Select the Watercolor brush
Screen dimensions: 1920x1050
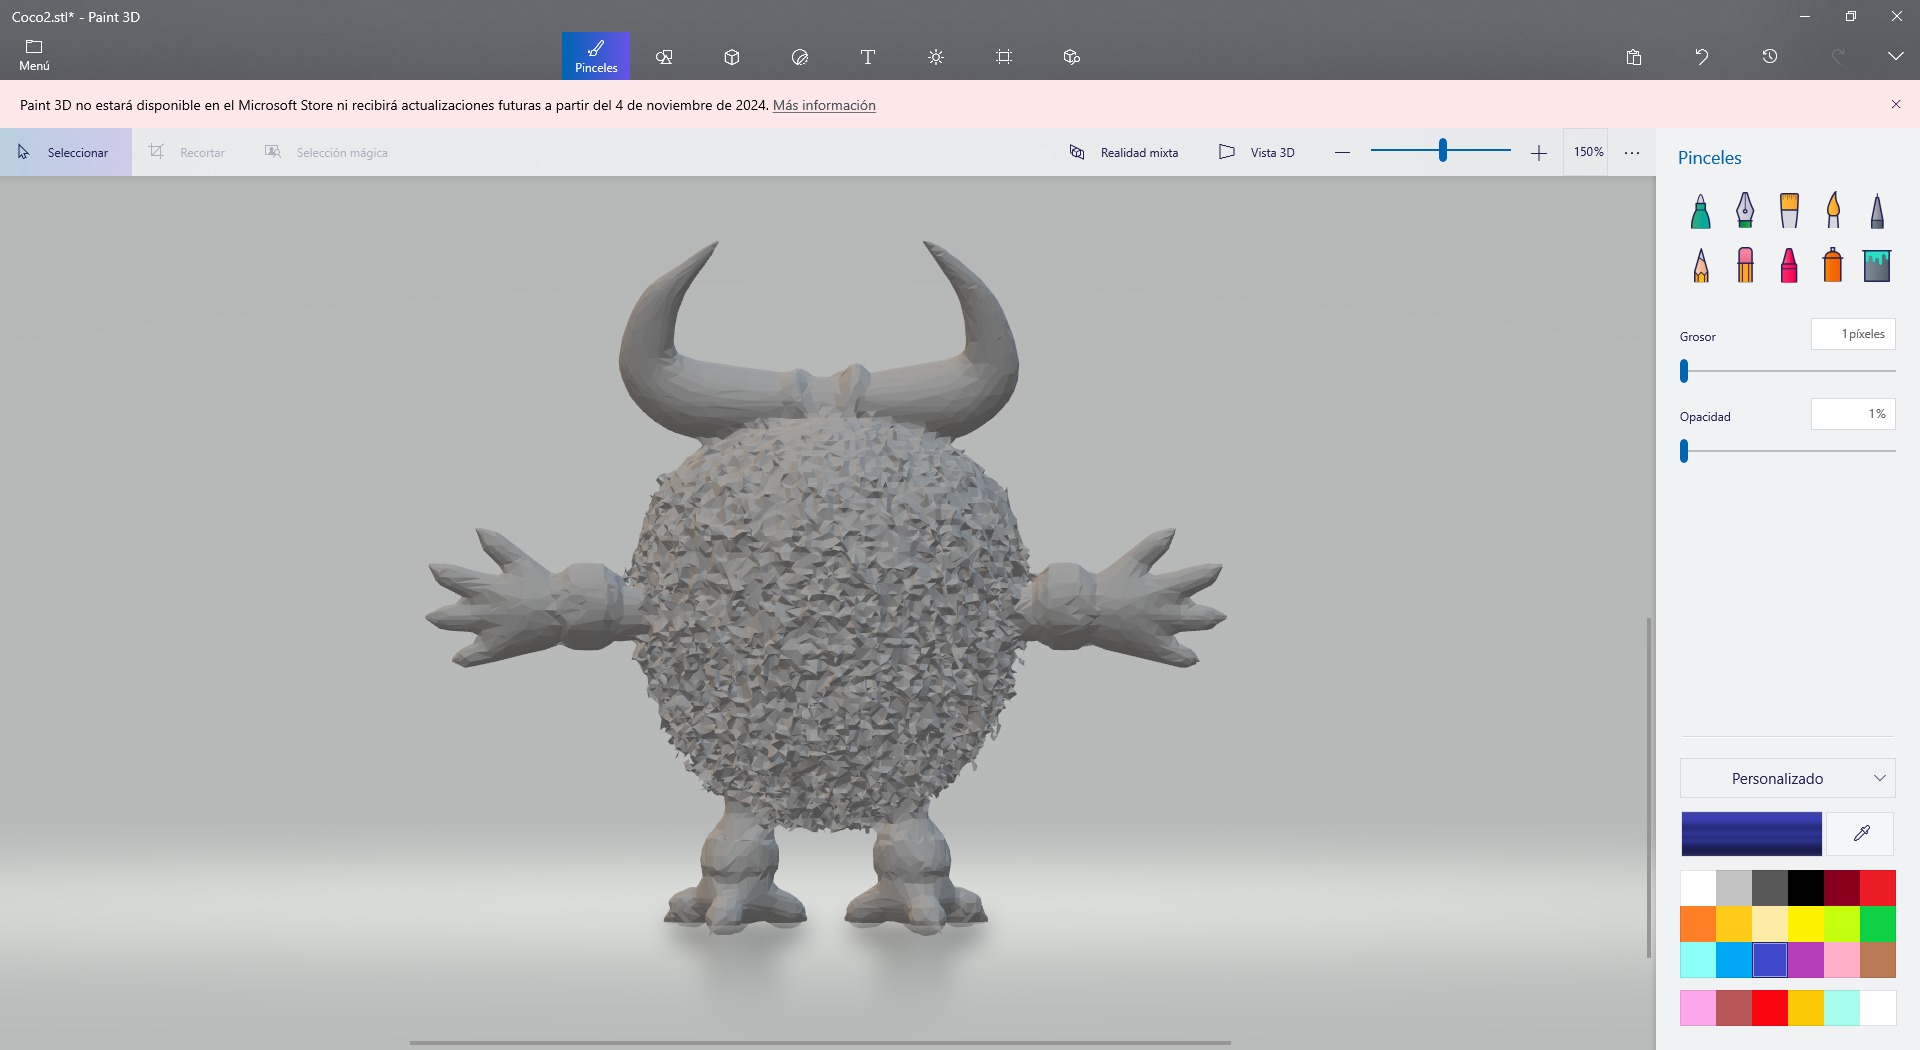(1833, 211)
